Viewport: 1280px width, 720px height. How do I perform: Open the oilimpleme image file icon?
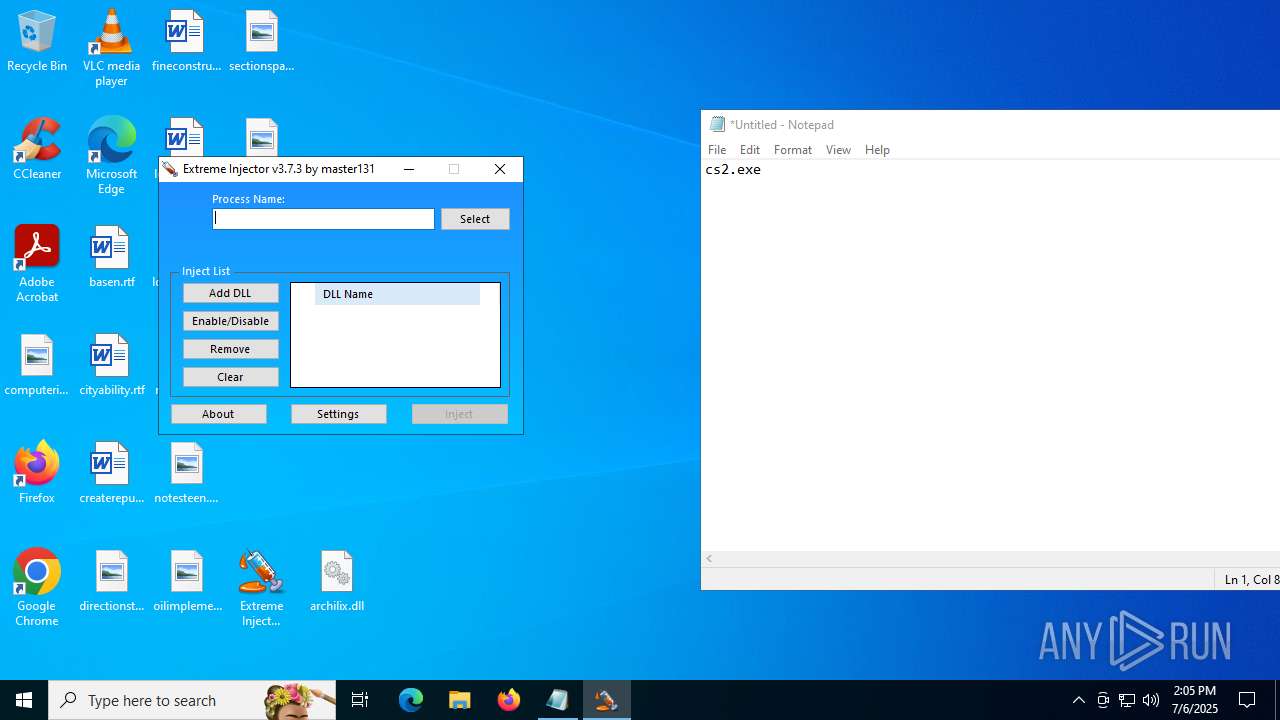186,581
